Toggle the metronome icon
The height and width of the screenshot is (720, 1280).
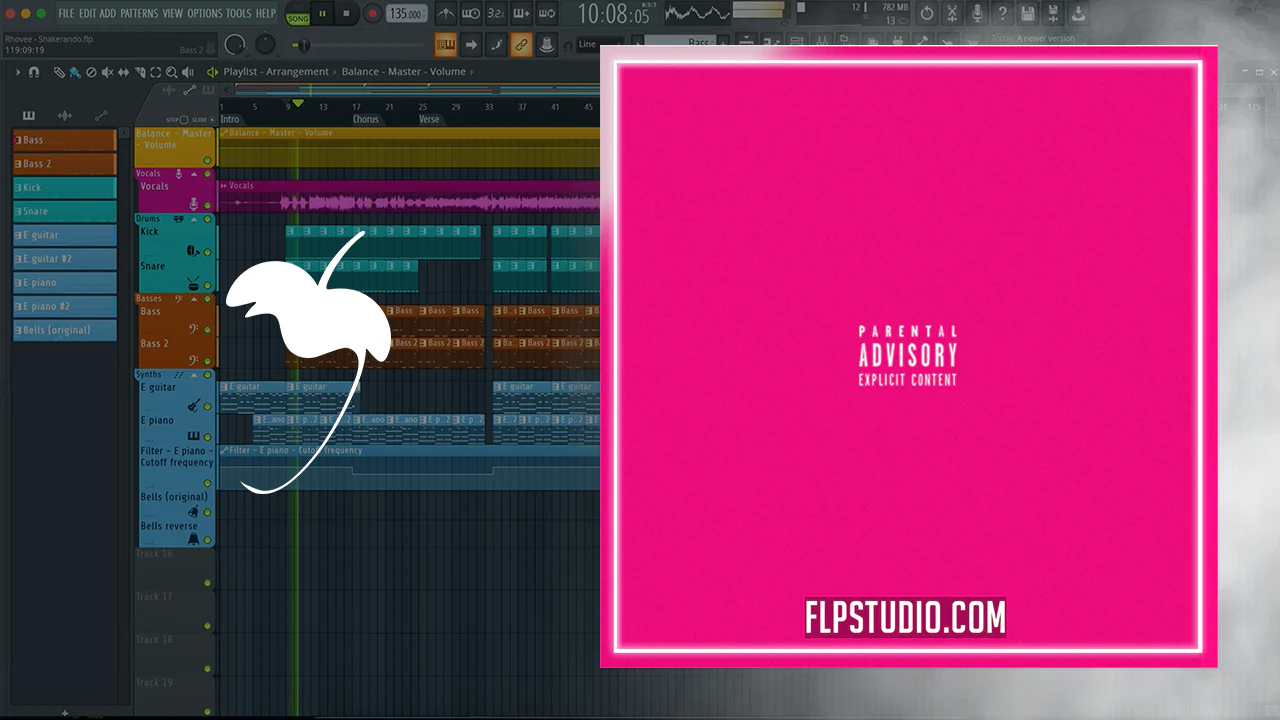coord(446,14)
